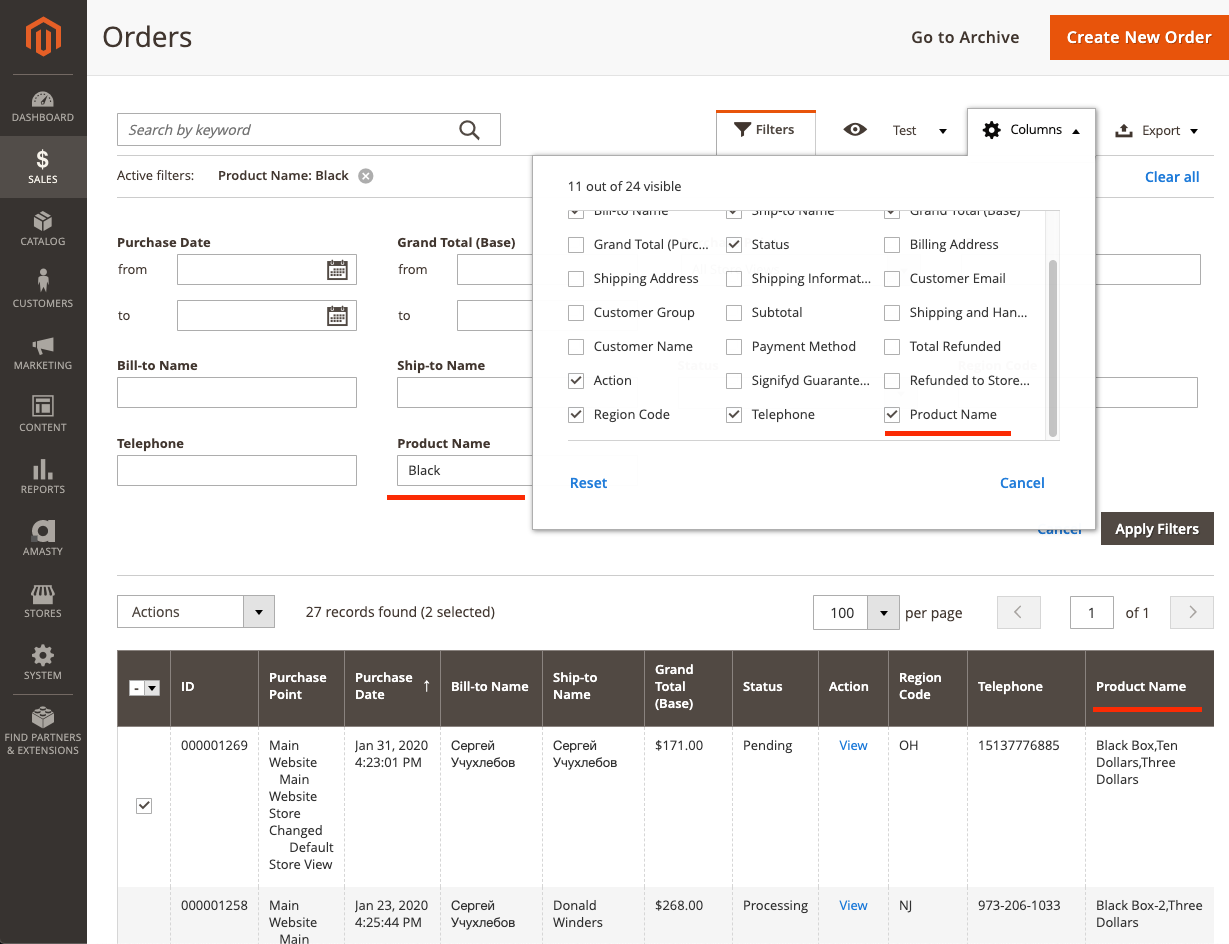Viewport: 1229px width, 944px height.
Task: Open the Customers section
Action: pyautogui.click(x=43, y=291)
